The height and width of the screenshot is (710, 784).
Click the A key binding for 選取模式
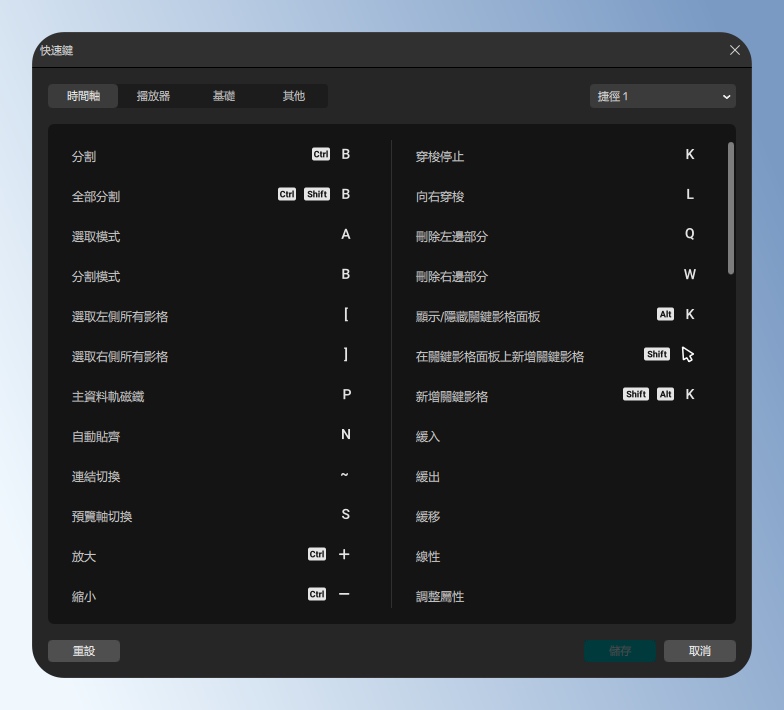click(345, 235)
